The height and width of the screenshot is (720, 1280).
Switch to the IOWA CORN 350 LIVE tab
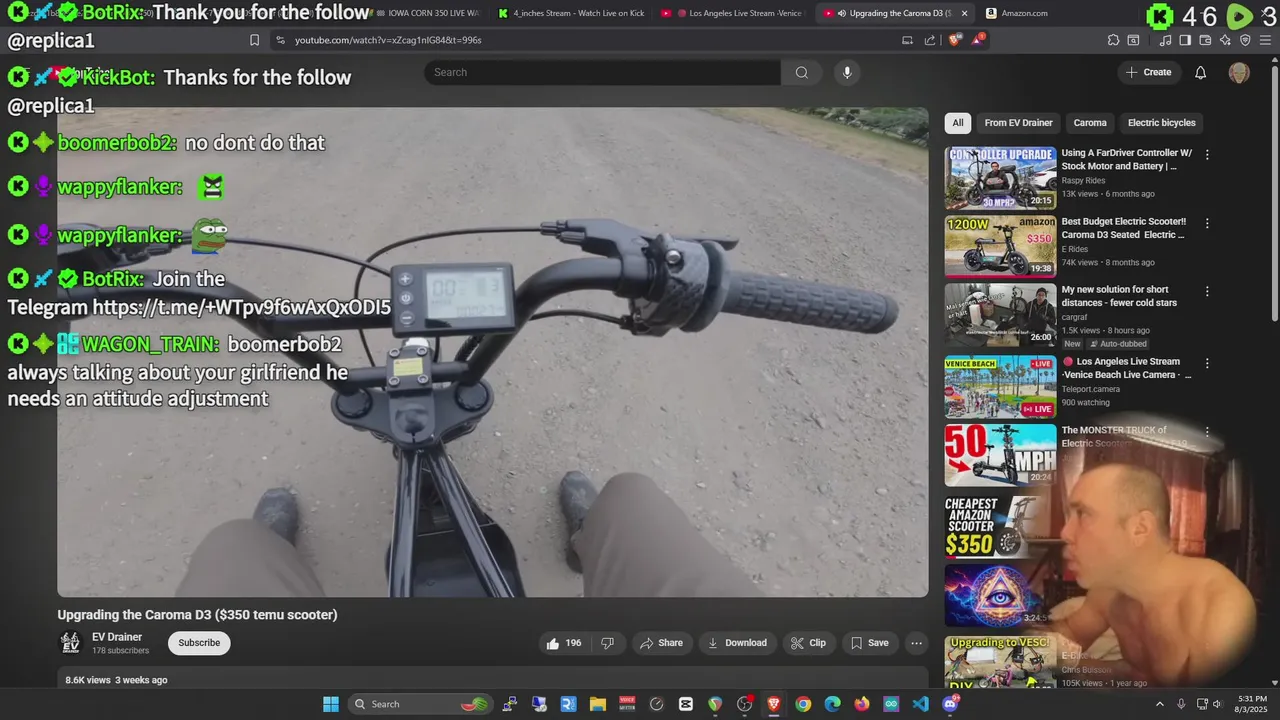pos(426,13)
